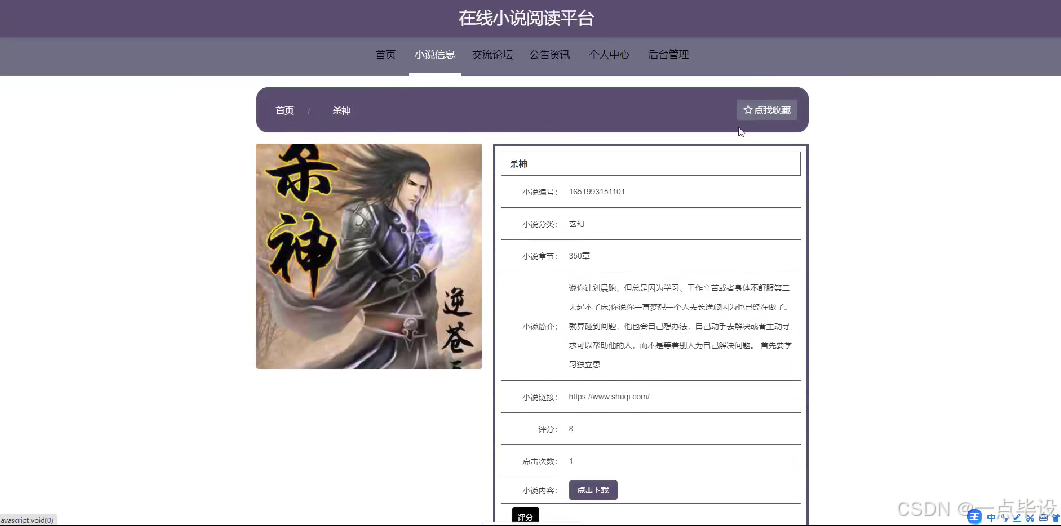Viewport: 1061px width, 526px height.
Task: Click the 杀神 title in the details panel
Action: click(519, 164)
